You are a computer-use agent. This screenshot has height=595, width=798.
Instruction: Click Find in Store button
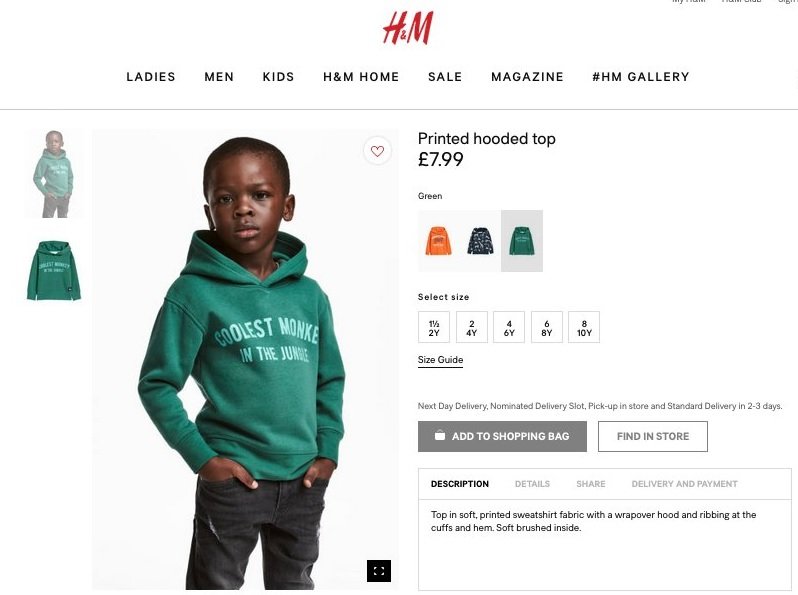pos(652,436)
